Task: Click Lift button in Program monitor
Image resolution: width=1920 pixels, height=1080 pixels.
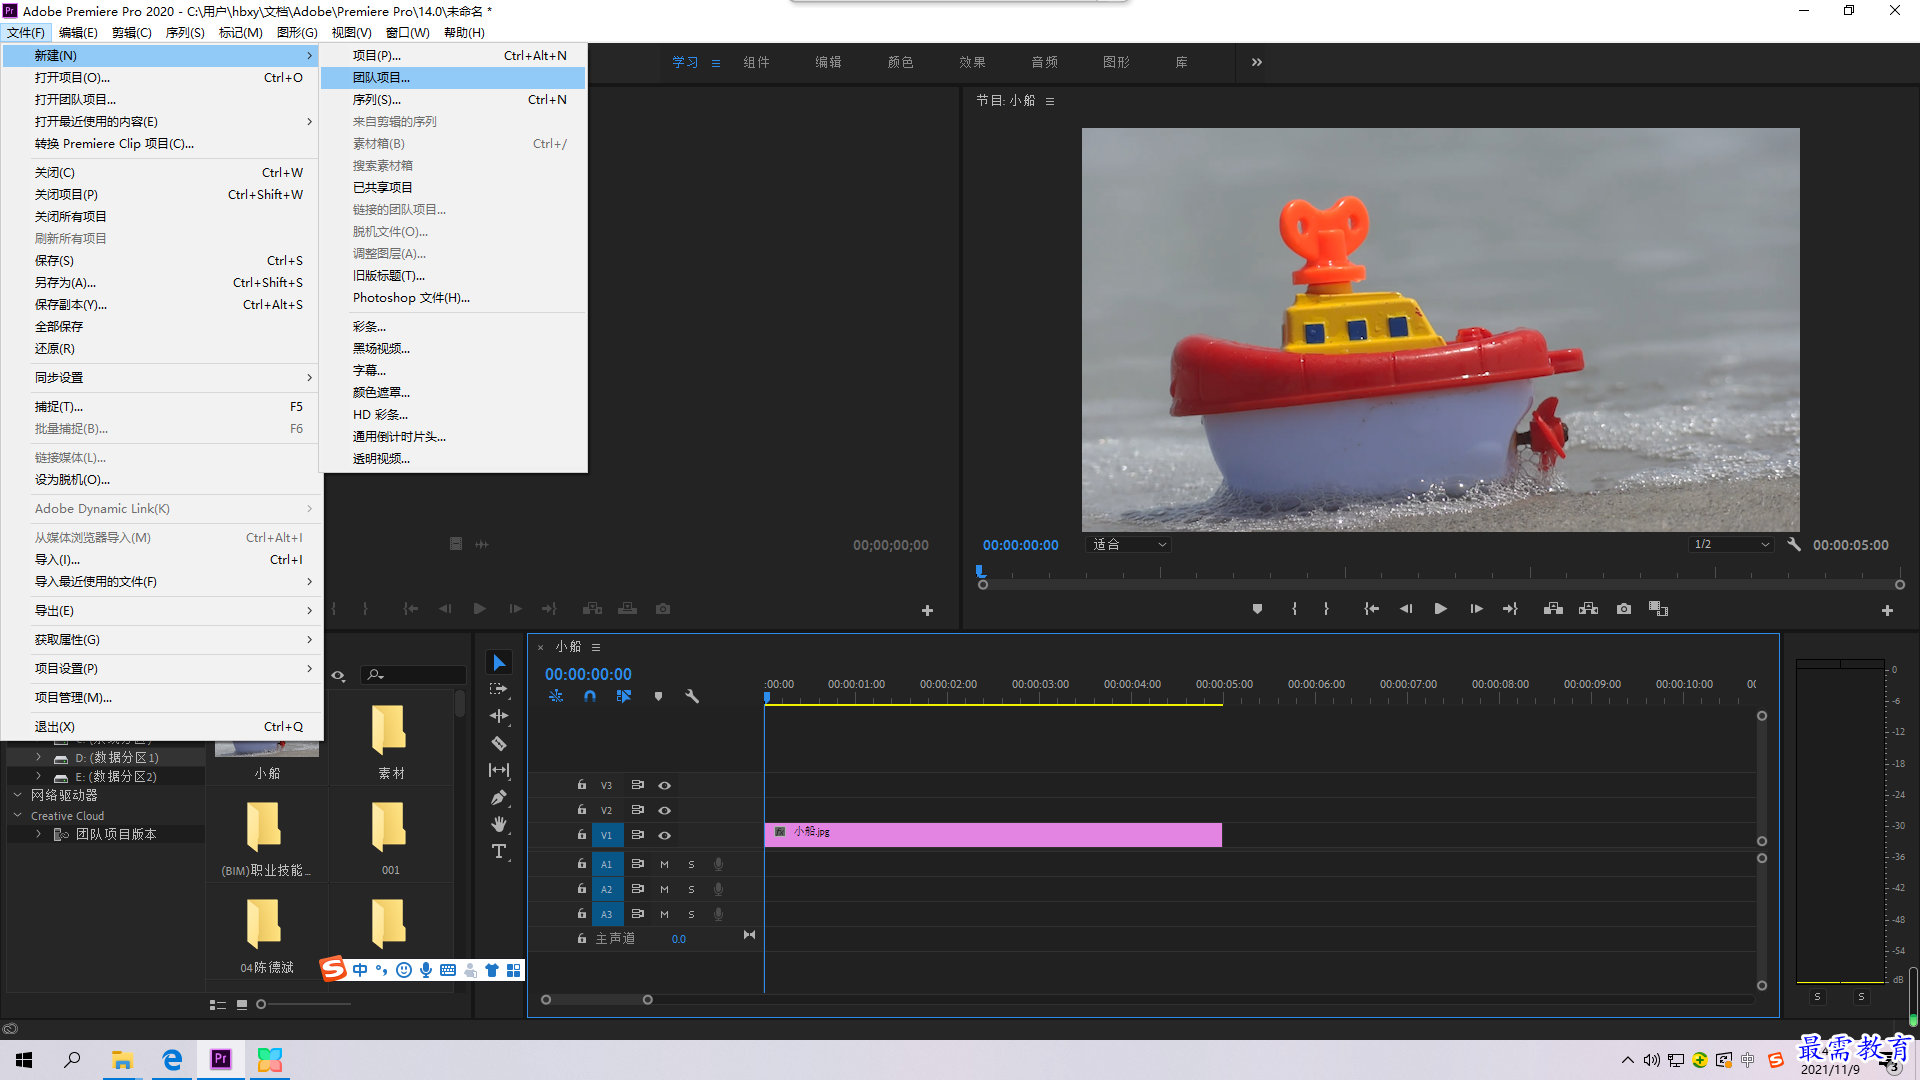Action: (x=1553, y=609)
